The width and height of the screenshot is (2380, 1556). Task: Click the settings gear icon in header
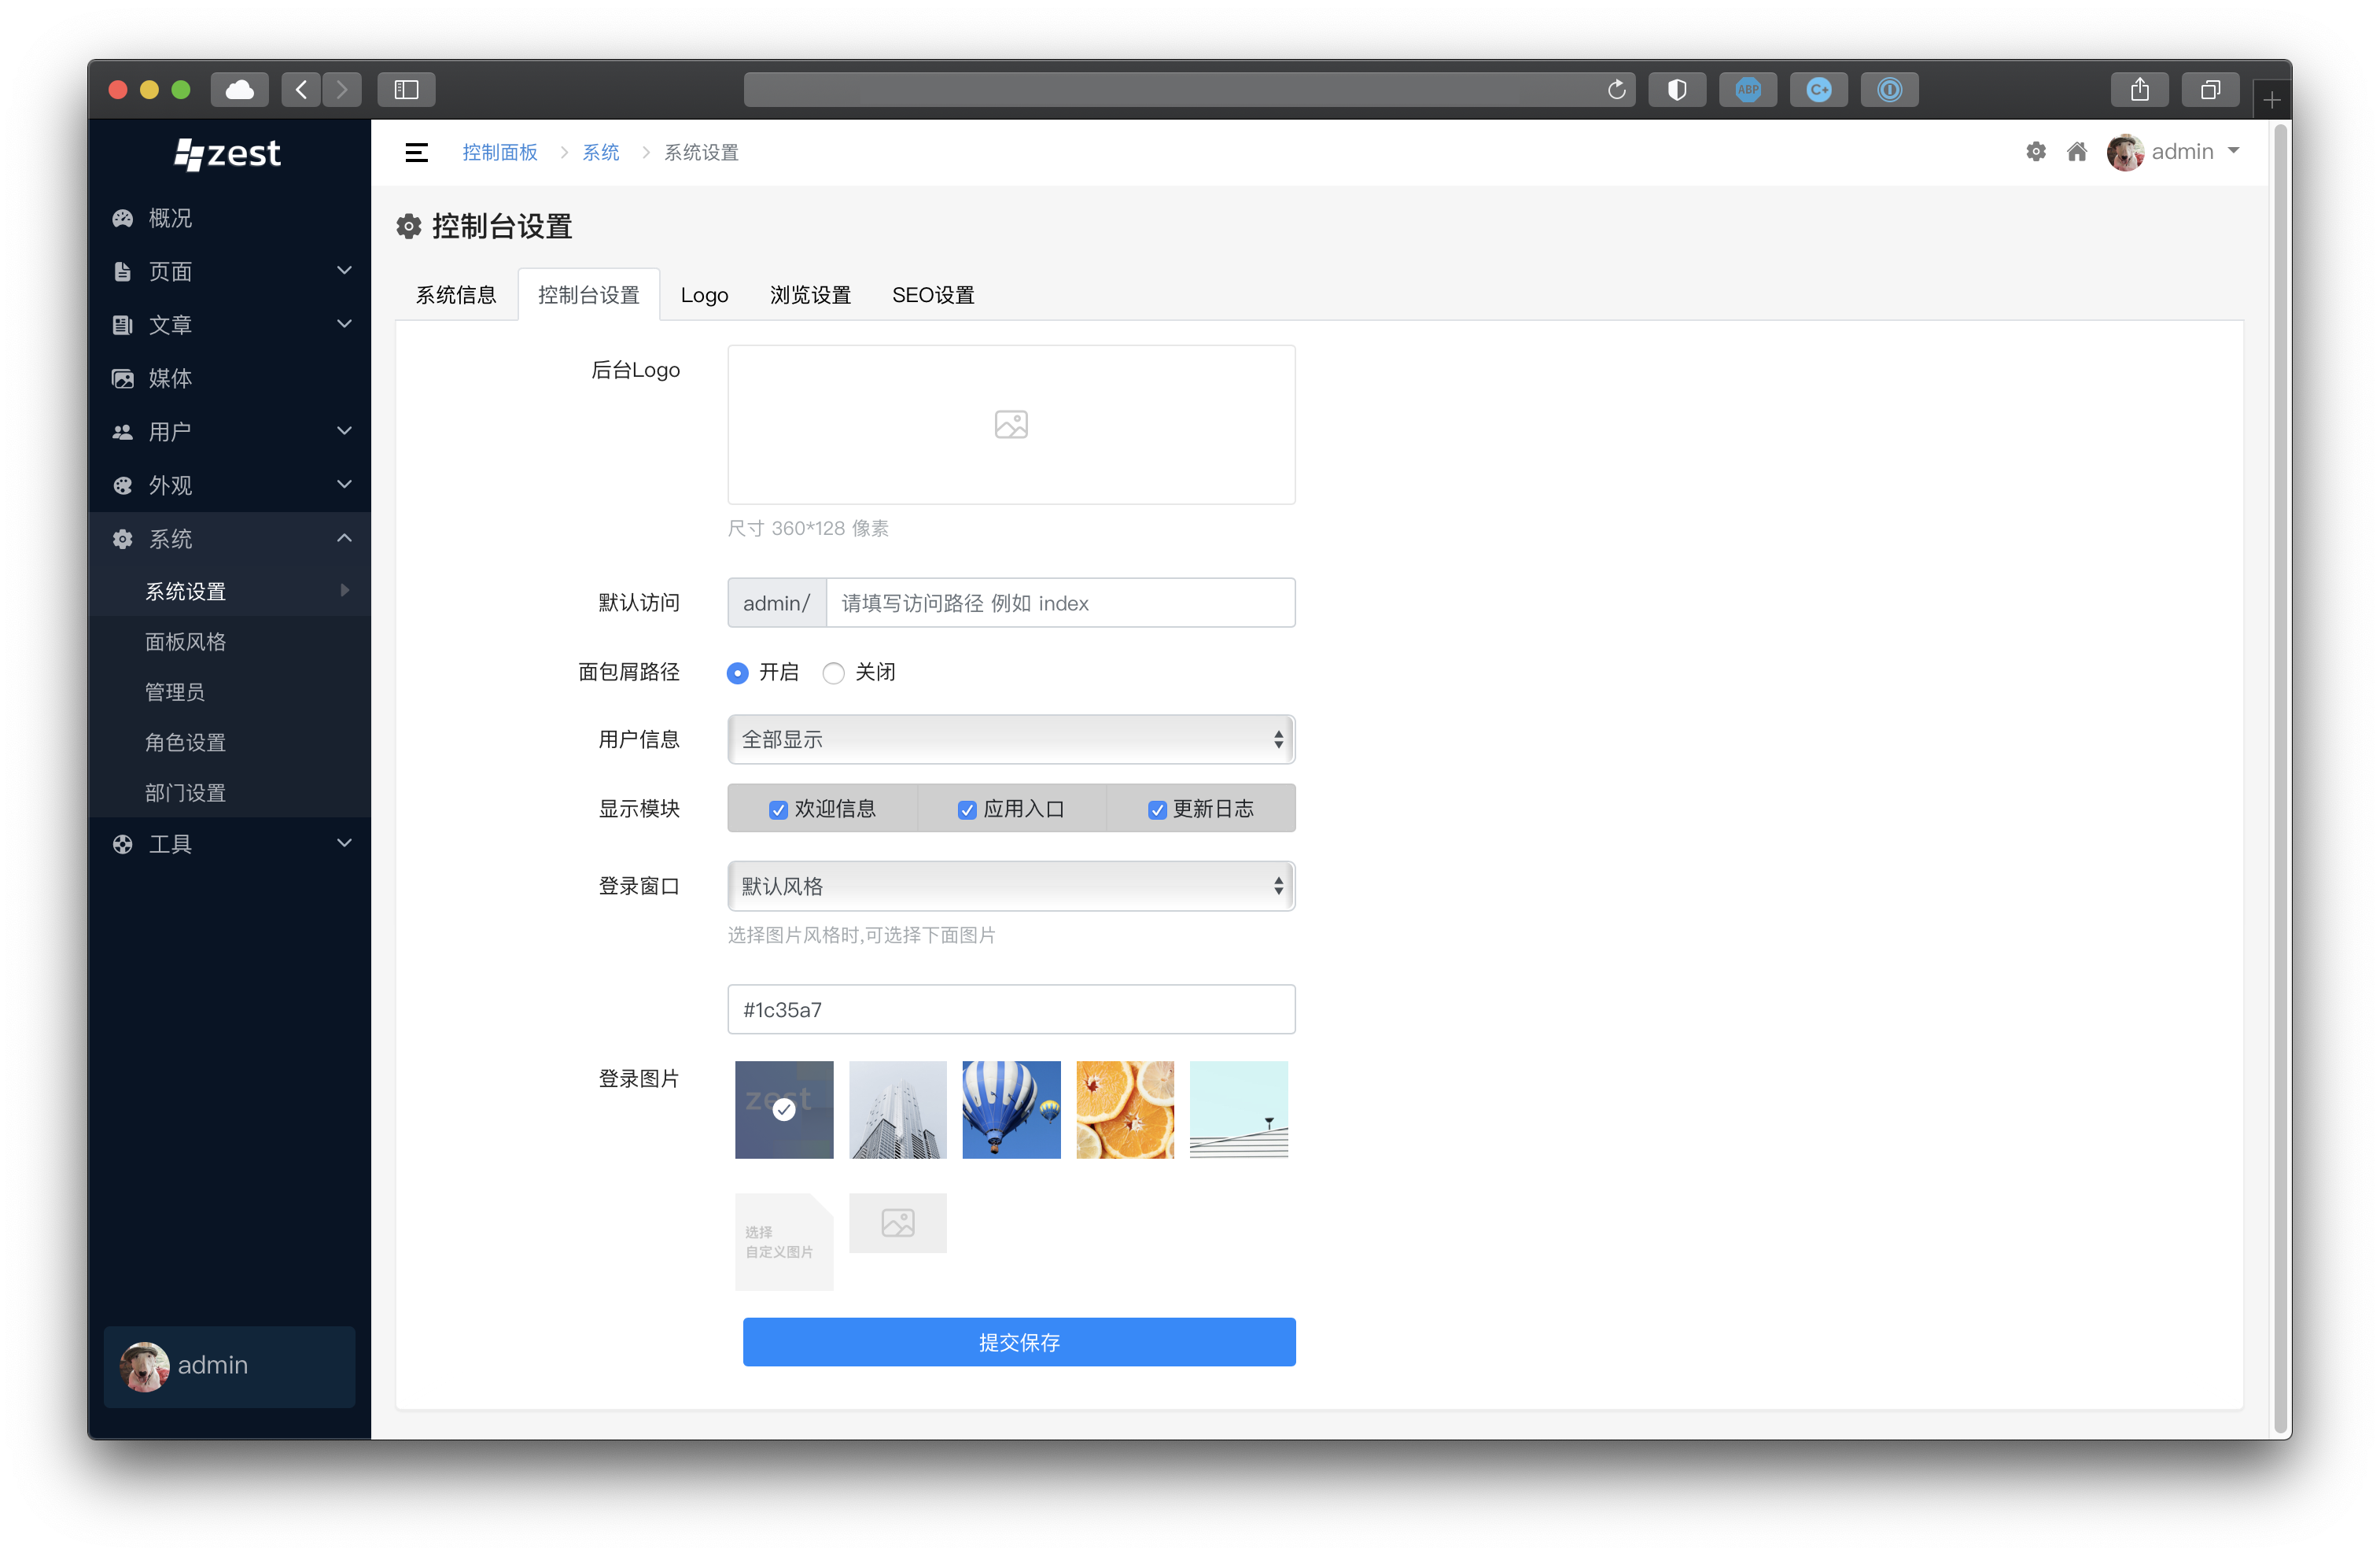click(x=2036, y=152)
